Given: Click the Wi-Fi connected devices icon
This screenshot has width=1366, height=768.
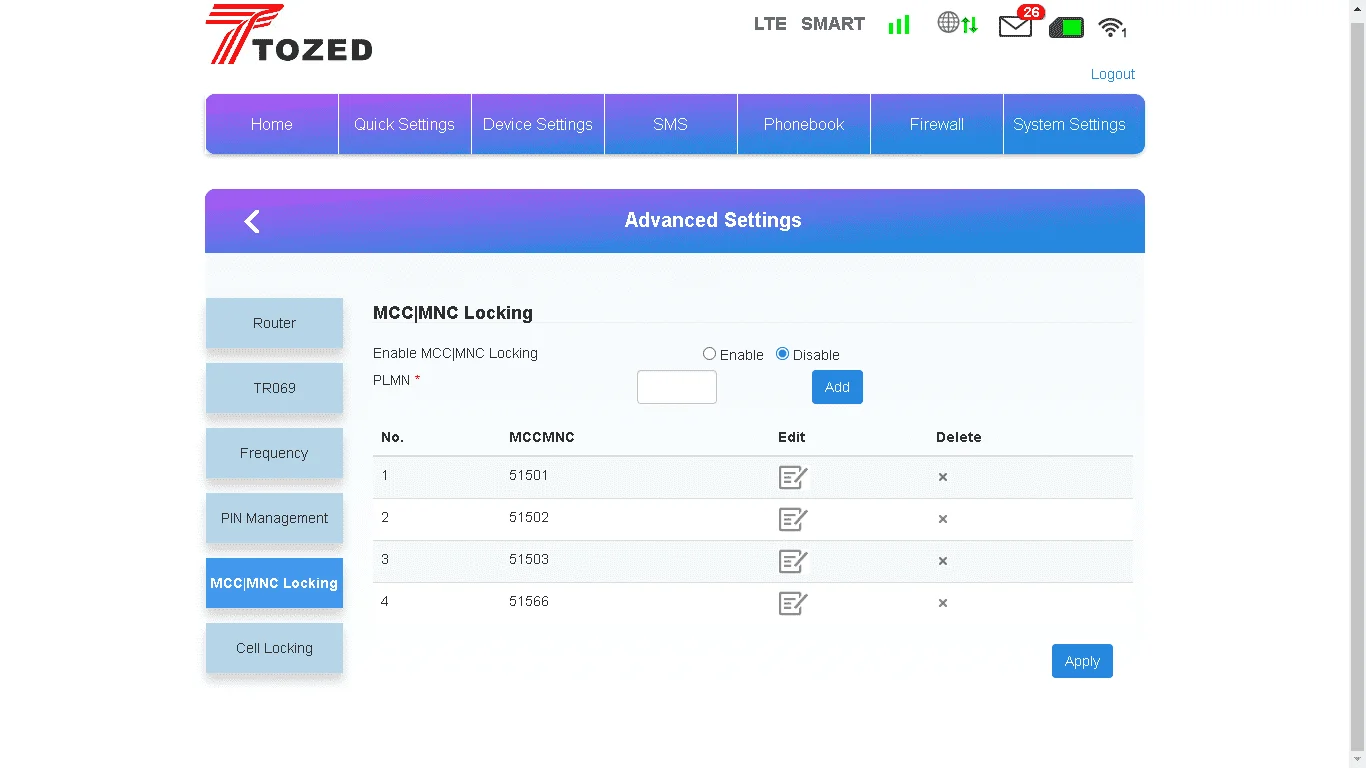Looking at the screenshot, I should coord(1112,27).
